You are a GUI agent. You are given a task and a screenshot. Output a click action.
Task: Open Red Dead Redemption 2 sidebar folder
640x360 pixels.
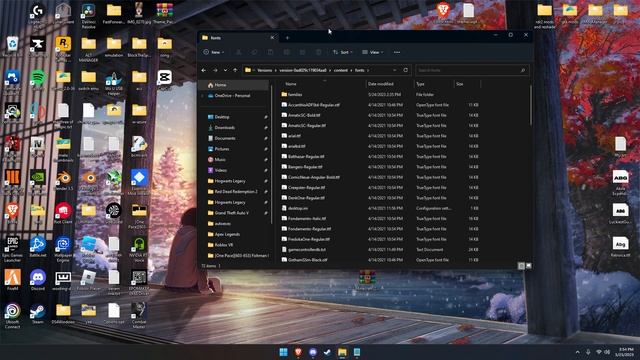coord(235,191)
